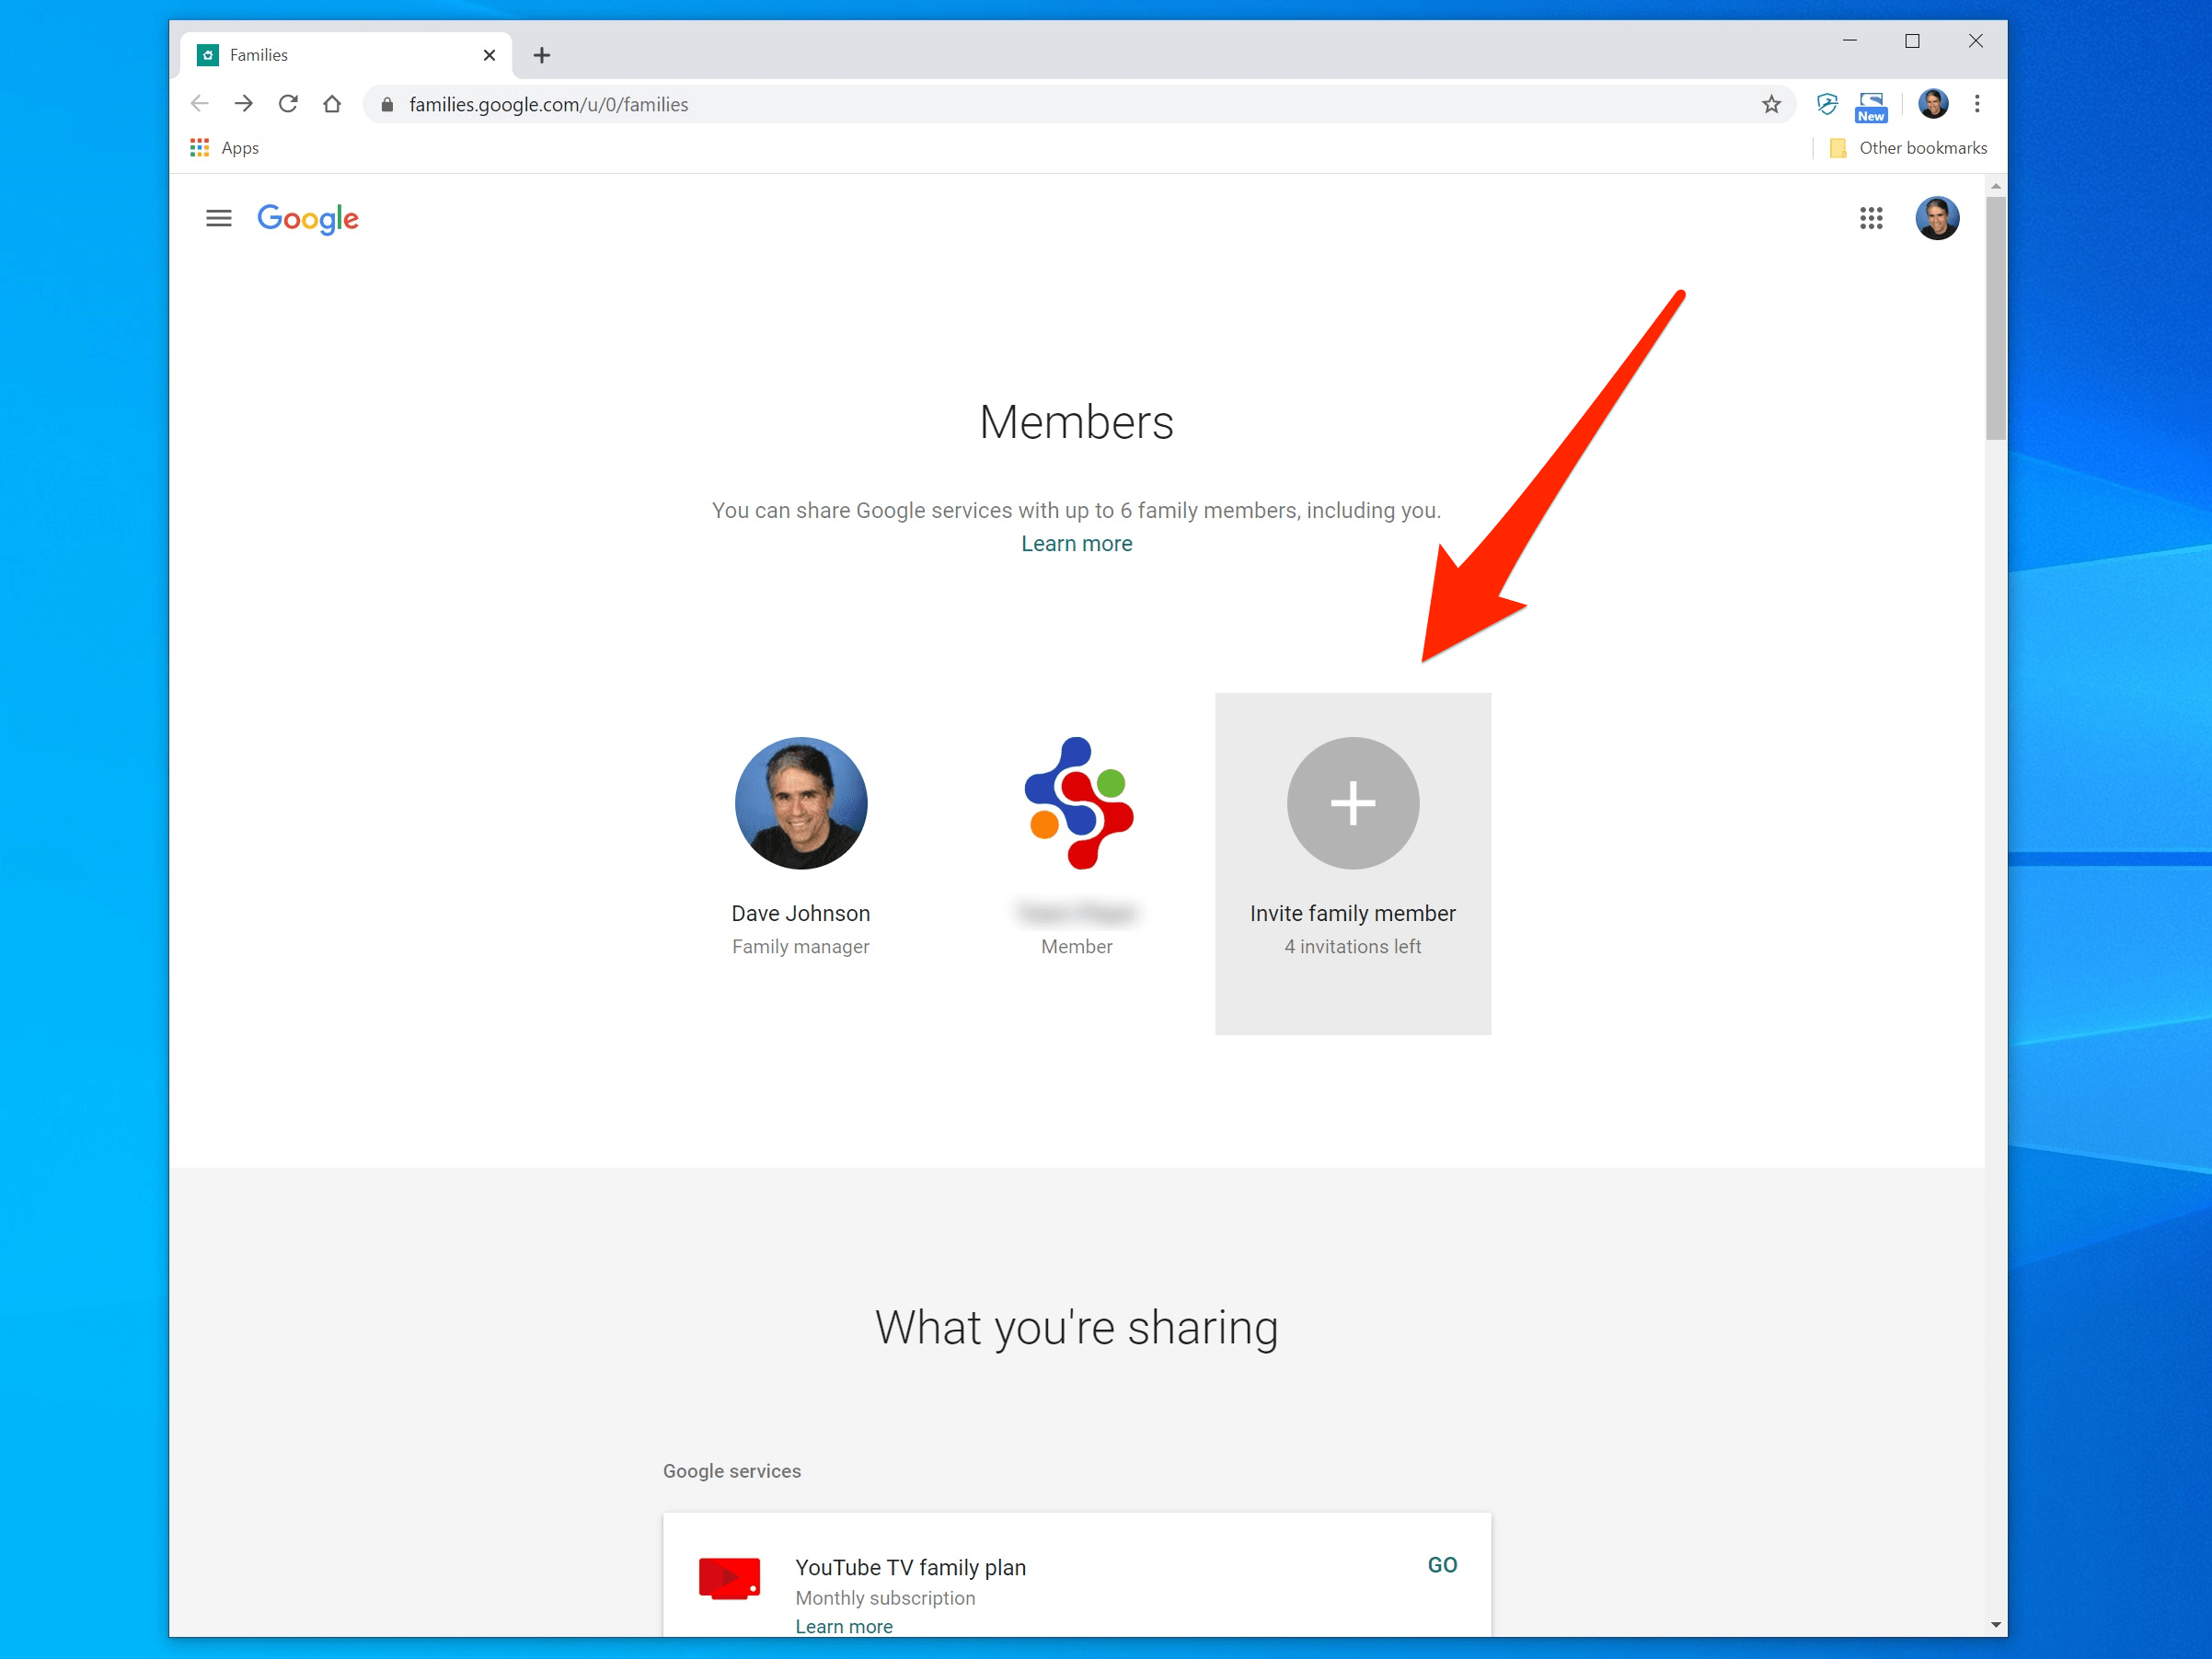
Task: Click the plus icon to invite family member
Action: click(x=1352, y=803)
